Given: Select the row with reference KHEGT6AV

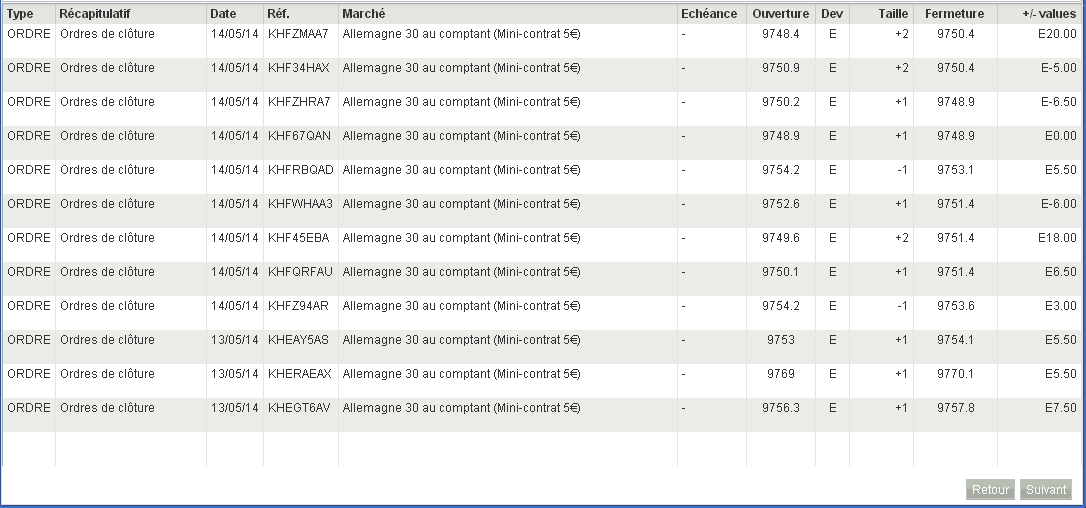Looking at the screenshot, I should pyautogui.click(x=298, y=408).
